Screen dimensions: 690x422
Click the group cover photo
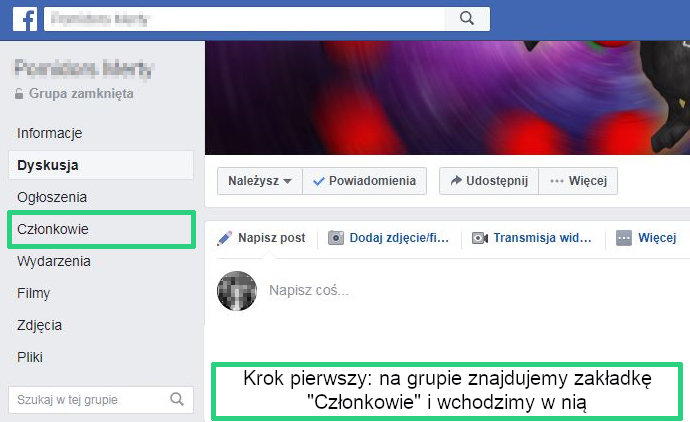click(x=448, y=98)
